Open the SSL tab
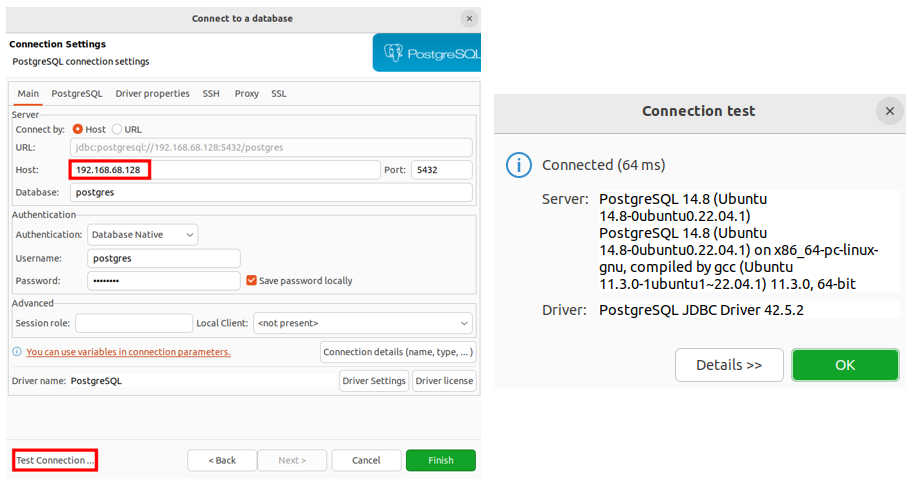 (279, 93)
